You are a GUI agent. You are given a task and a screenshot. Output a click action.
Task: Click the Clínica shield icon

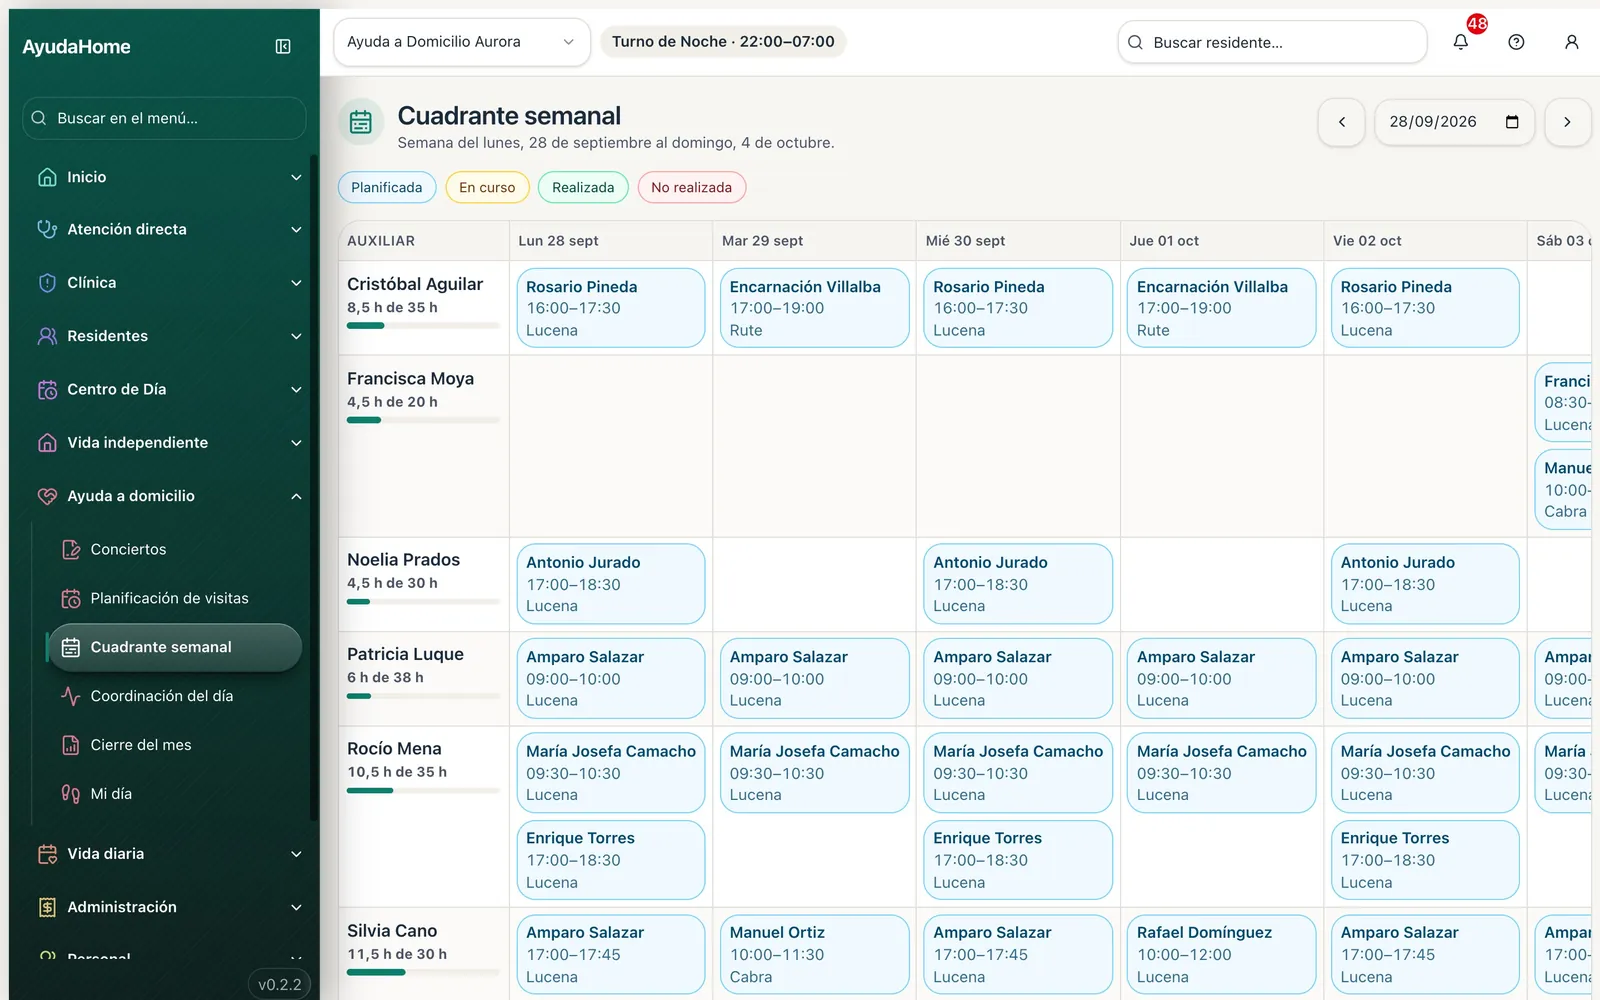pyautogui.click(x=47, y=283)
